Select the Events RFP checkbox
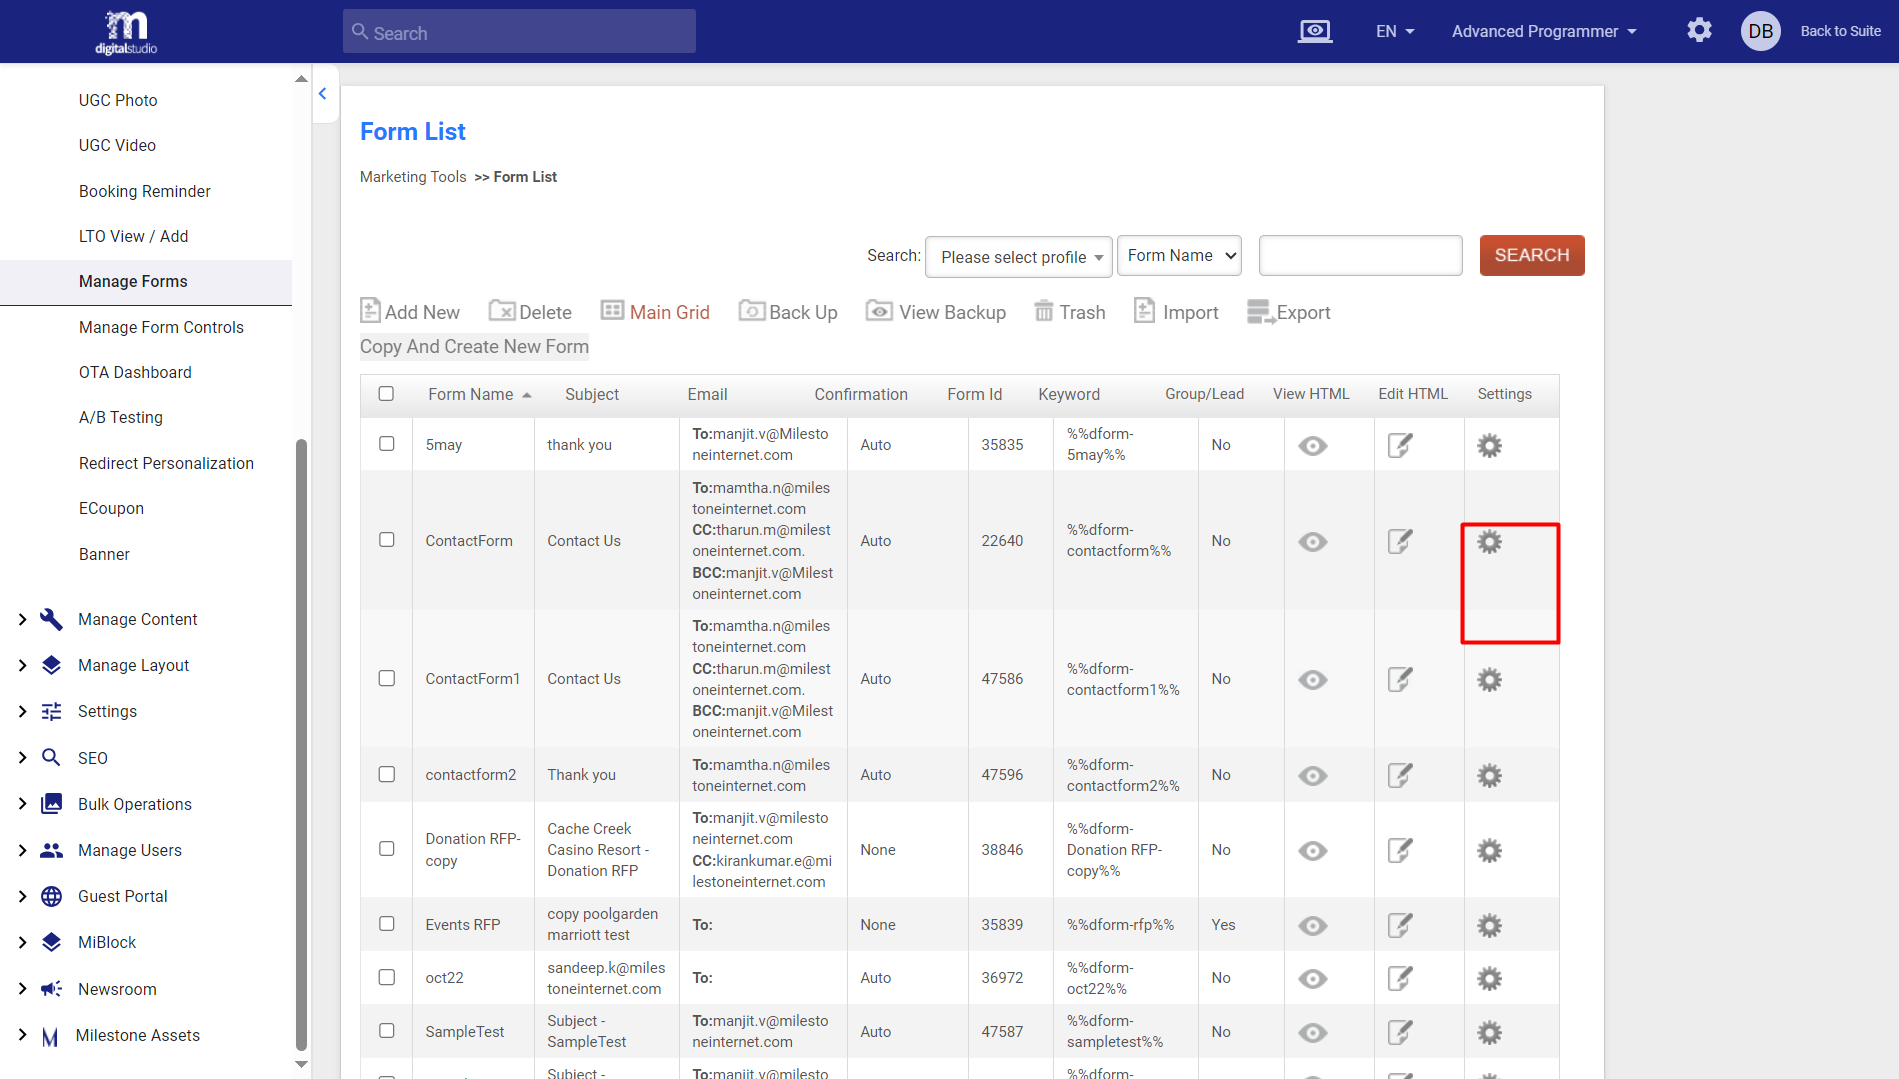Image resolution: width=1899 pixels, height=1079 pixels. [x=387, y=923]
